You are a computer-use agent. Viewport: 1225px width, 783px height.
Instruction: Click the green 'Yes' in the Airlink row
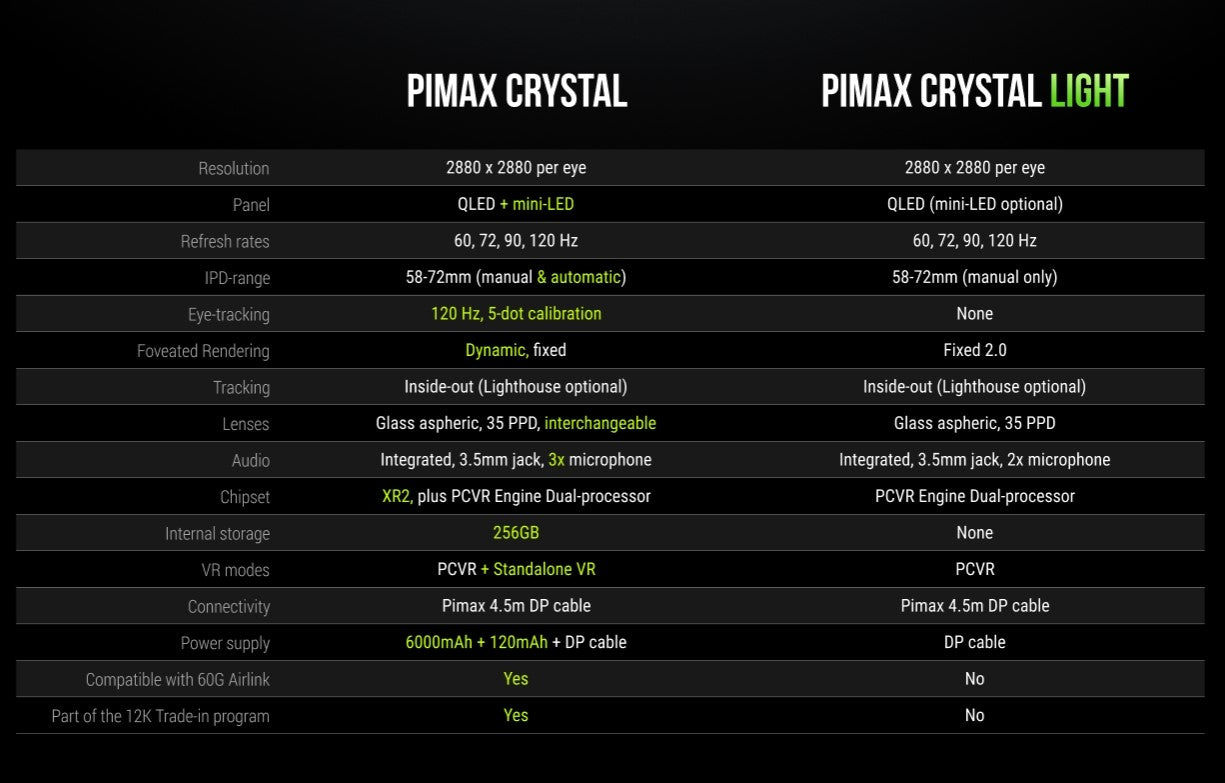click(x=516, y=679)
